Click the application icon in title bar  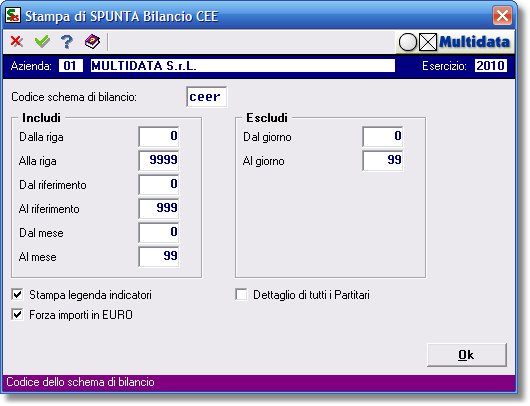tap(13, 16)
